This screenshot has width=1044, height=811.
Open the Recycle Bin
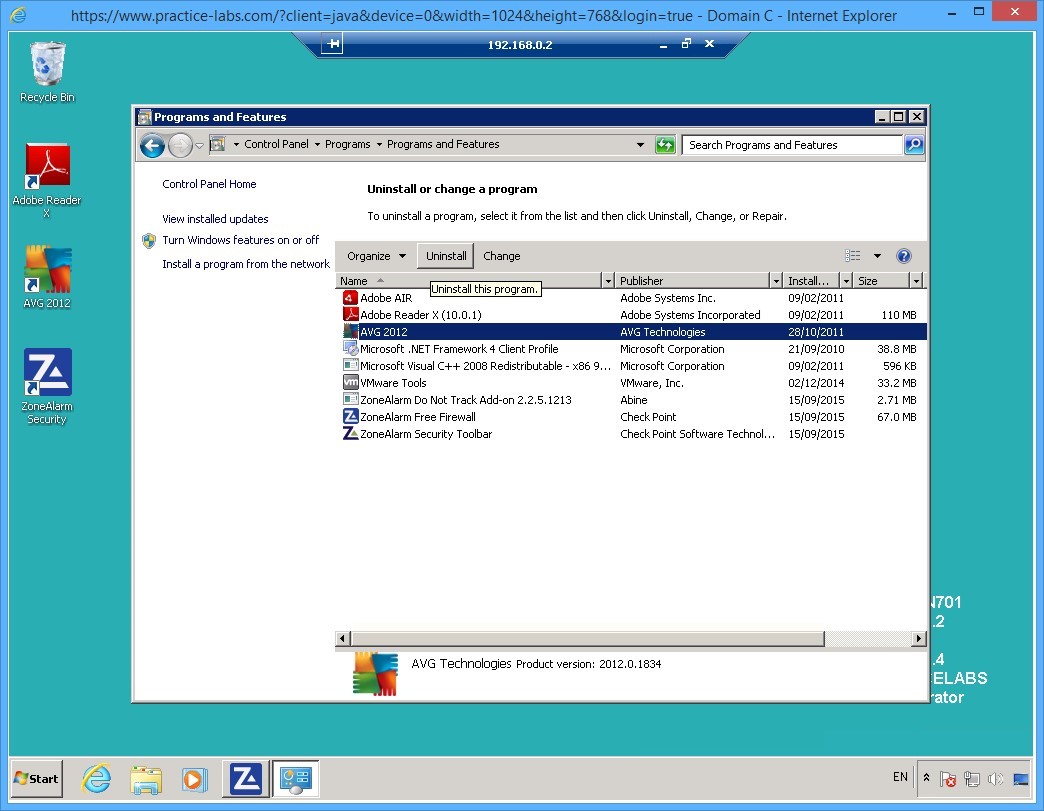coord(46,63)
